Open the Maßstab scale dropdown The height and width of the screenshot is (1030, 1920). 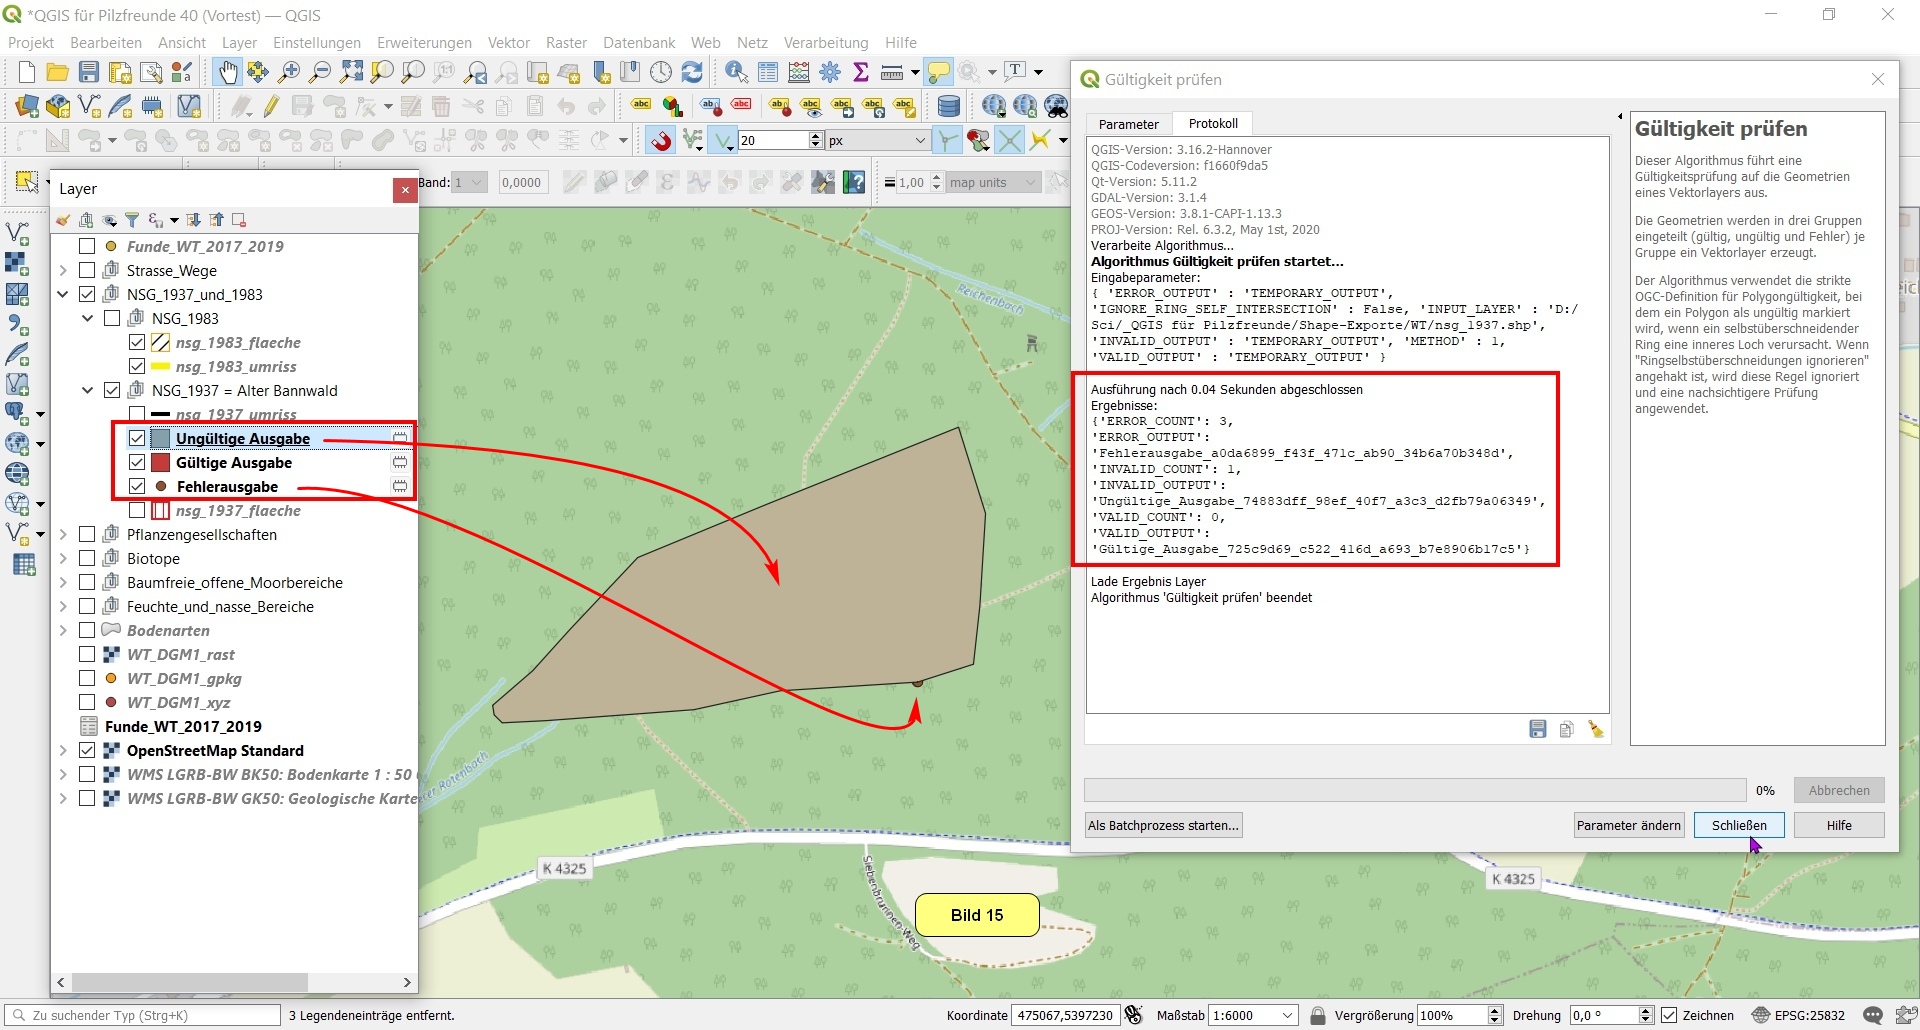(1288, 1015)
